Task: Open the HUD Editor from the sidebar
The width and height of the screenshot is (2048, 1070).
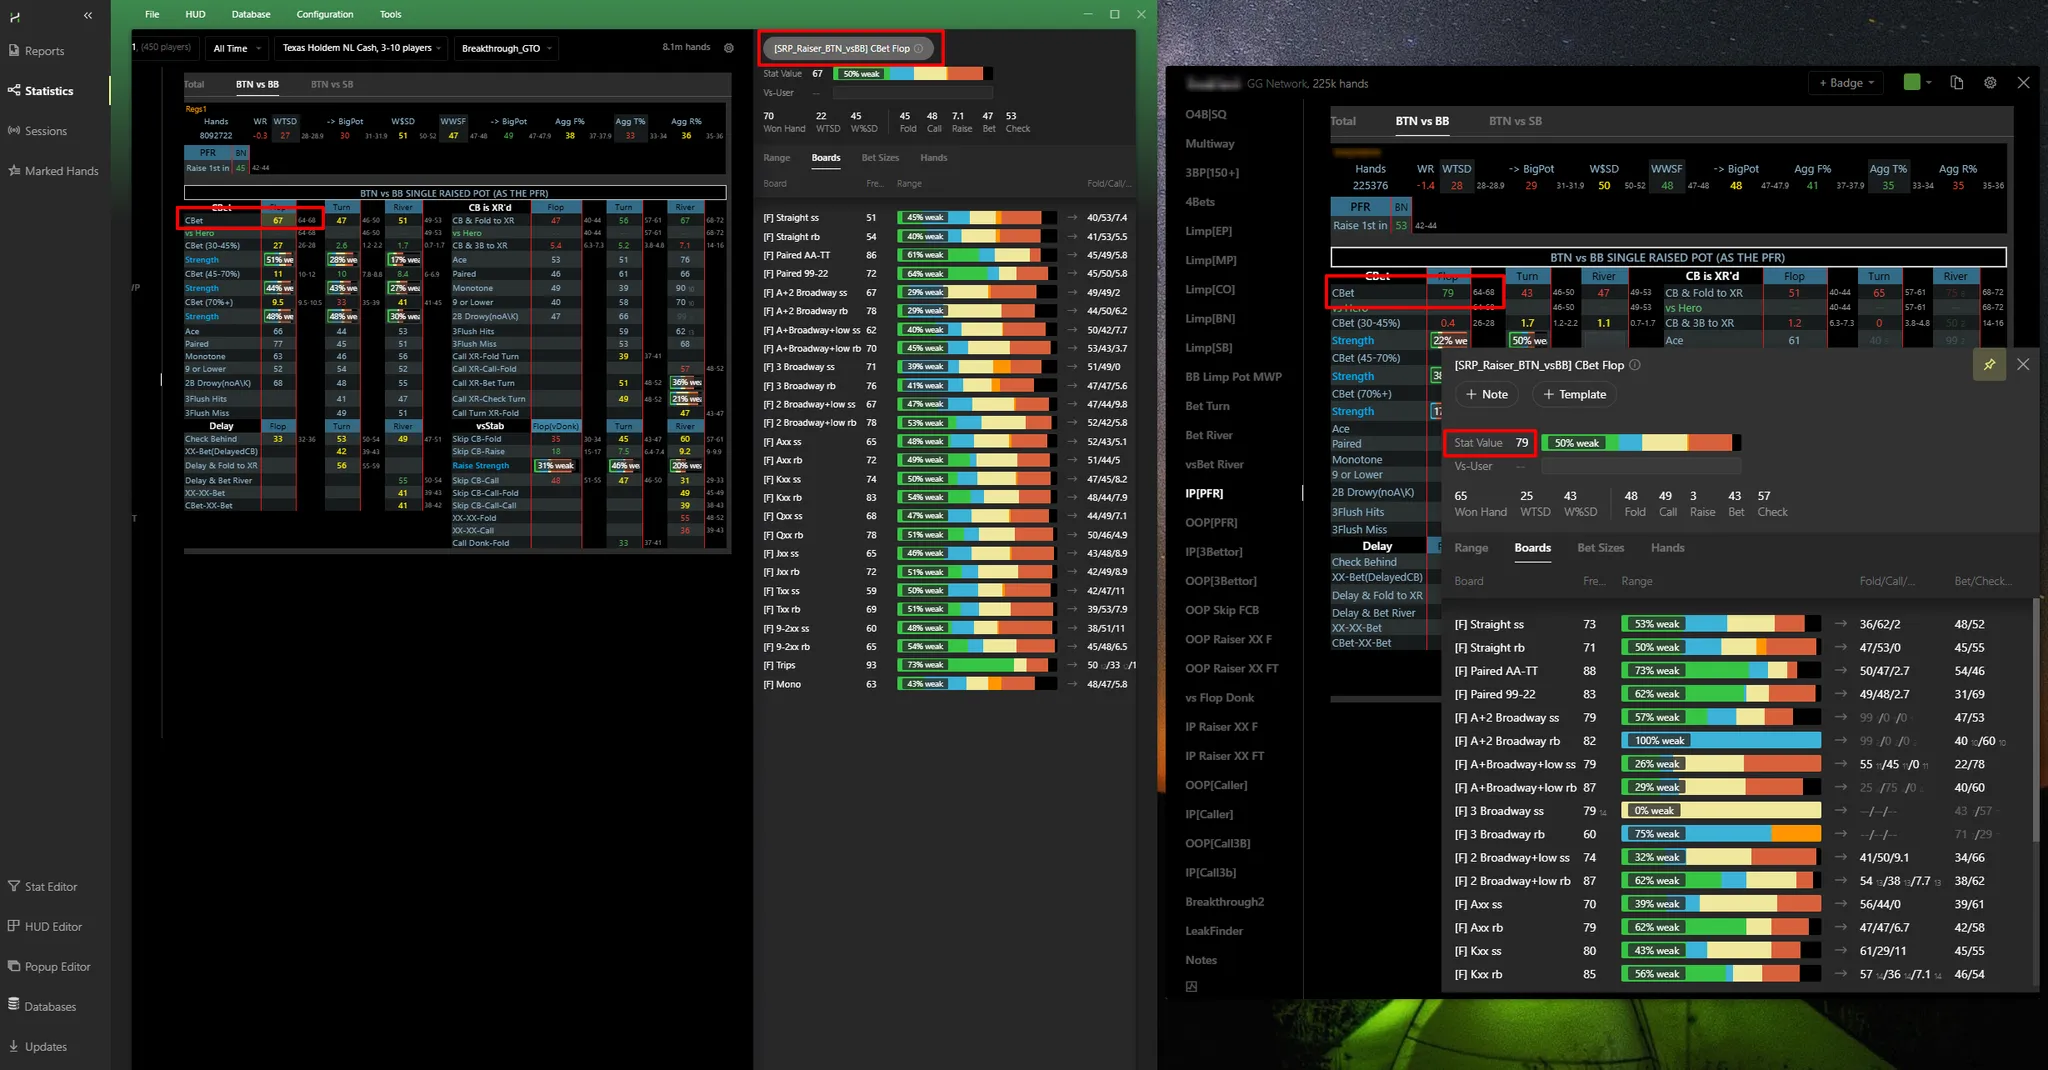Action: (x=53, y=927)
